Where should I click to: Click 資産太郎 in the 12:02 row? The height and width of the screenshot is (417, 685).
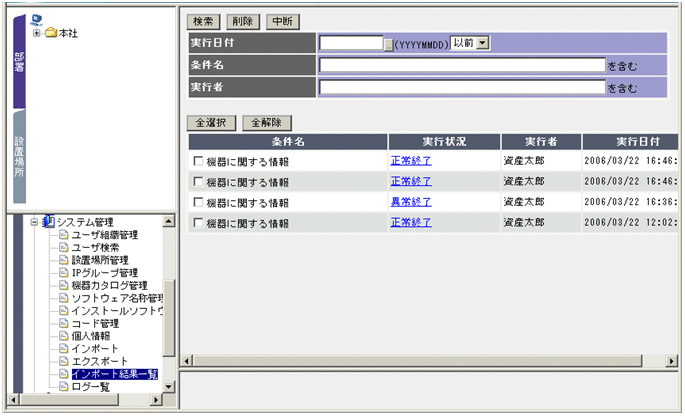524,222
